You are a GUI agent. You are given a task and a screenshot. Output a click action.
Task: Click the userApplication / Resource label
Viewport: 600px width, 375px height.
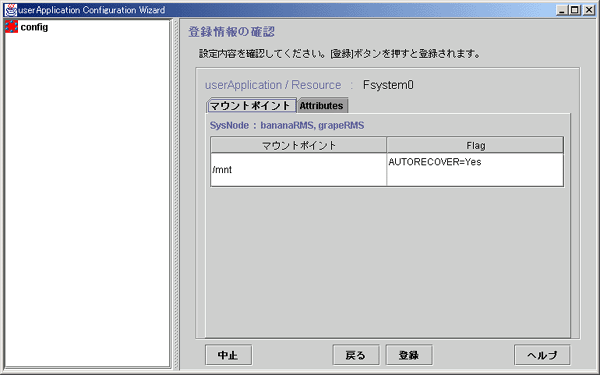273,85
